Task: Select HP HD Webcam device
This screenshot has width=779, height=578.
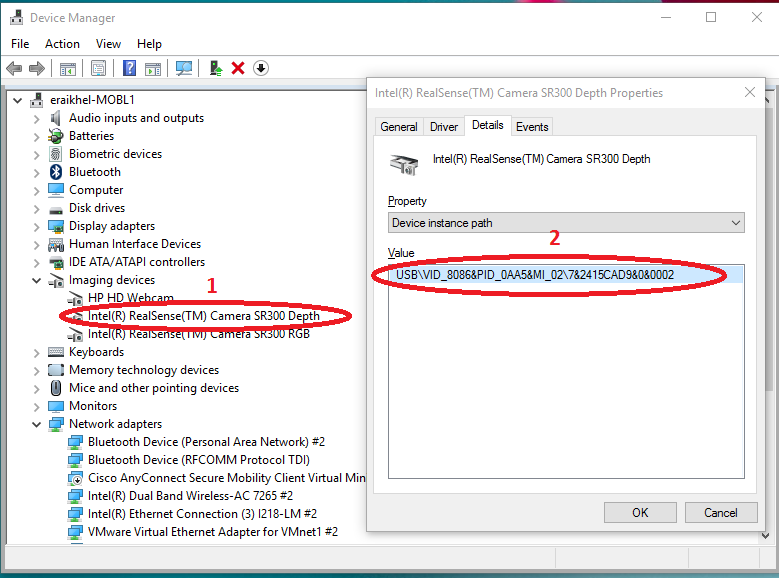Action: (x=130, y=298)
